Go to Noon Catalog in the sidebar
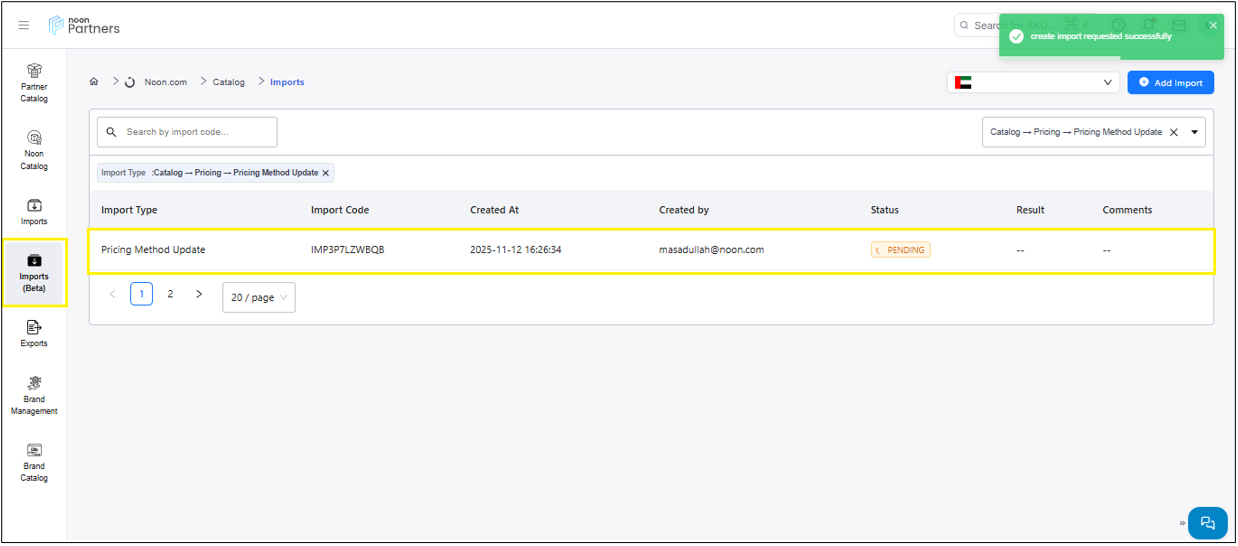The height and width of the screenshot is (546, 1238). (x=34, y=150)
